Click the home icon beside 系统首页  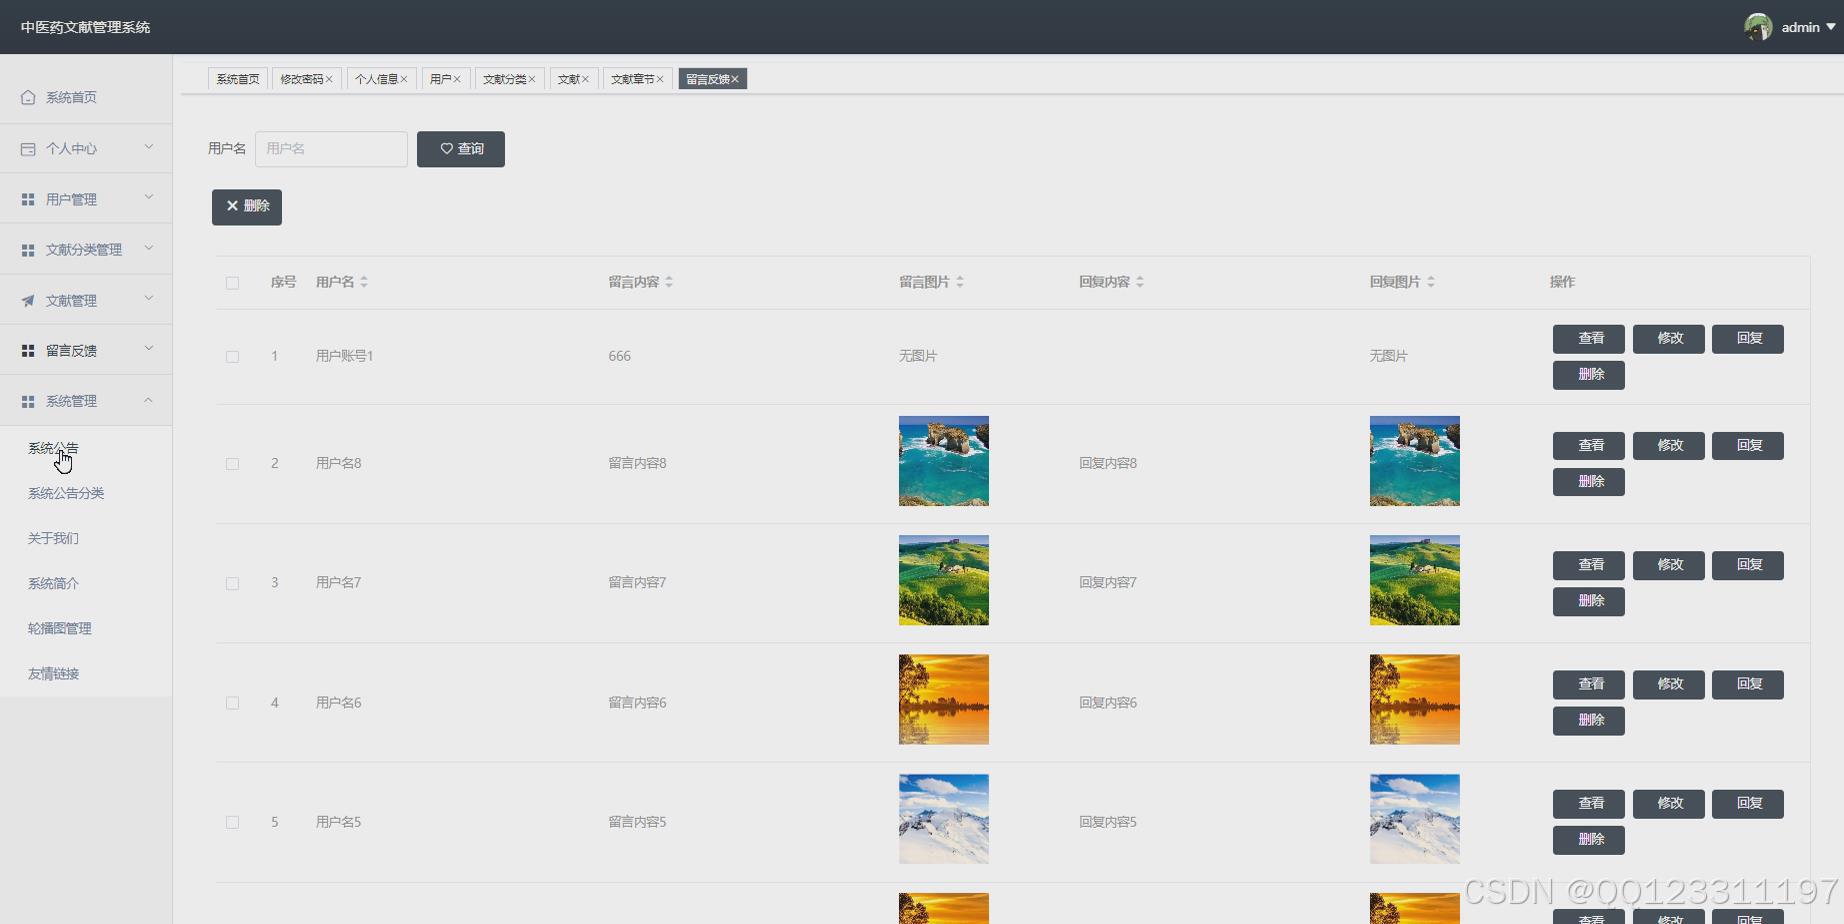point(28,97)
